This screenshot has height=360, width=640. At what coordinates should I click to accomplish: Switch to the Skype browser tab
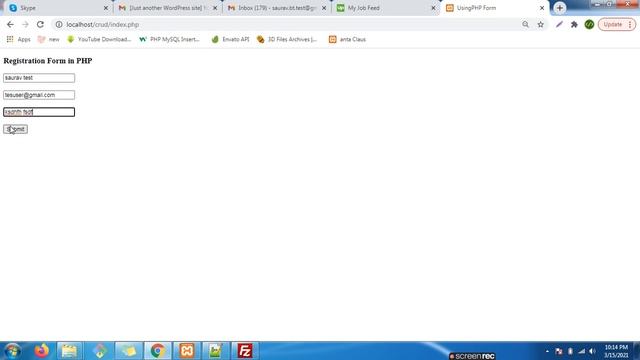tap(57, 8)
